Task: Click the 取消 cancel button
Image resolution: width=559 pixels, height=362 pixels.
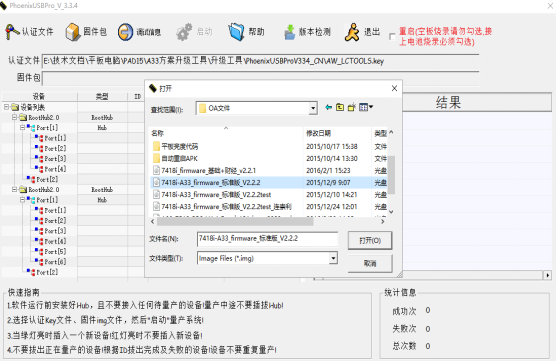Action: [x=370, y=263]
